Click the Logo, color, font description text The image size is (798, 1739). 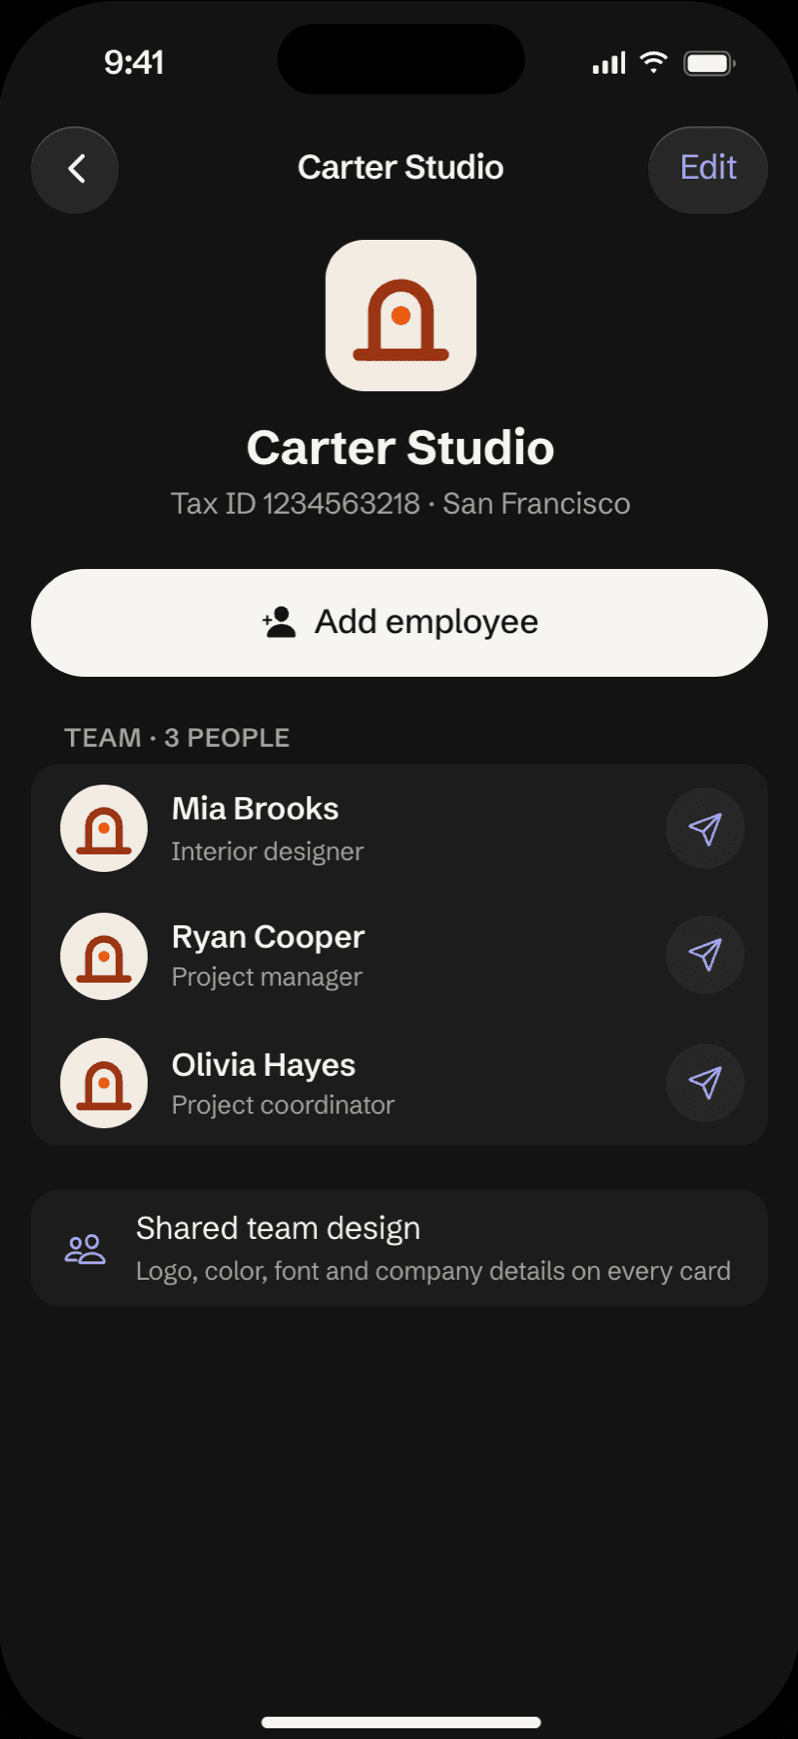point(433,1271)
